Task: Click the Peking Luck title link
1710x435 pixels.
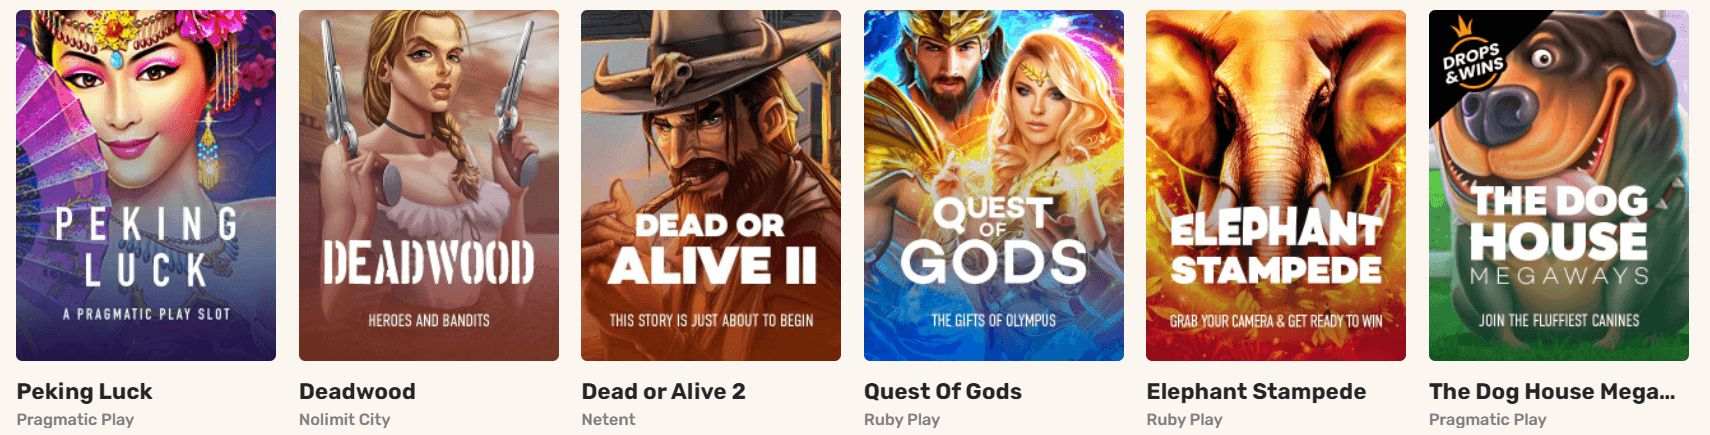Action: pos(84,392)
